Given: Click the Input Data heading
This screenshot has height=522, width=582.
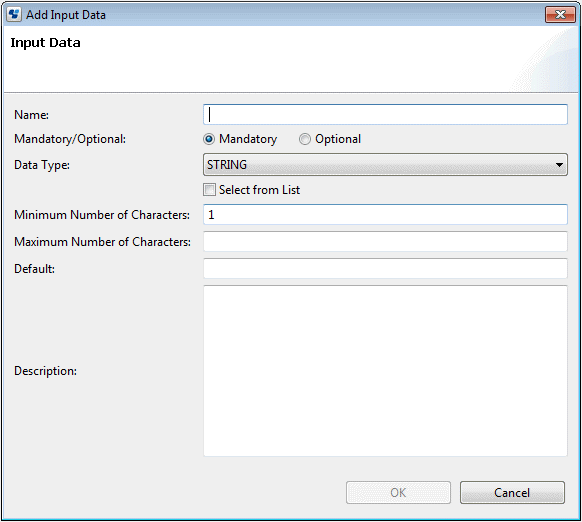Looking at the screenshot, I should tap(45, 43).
